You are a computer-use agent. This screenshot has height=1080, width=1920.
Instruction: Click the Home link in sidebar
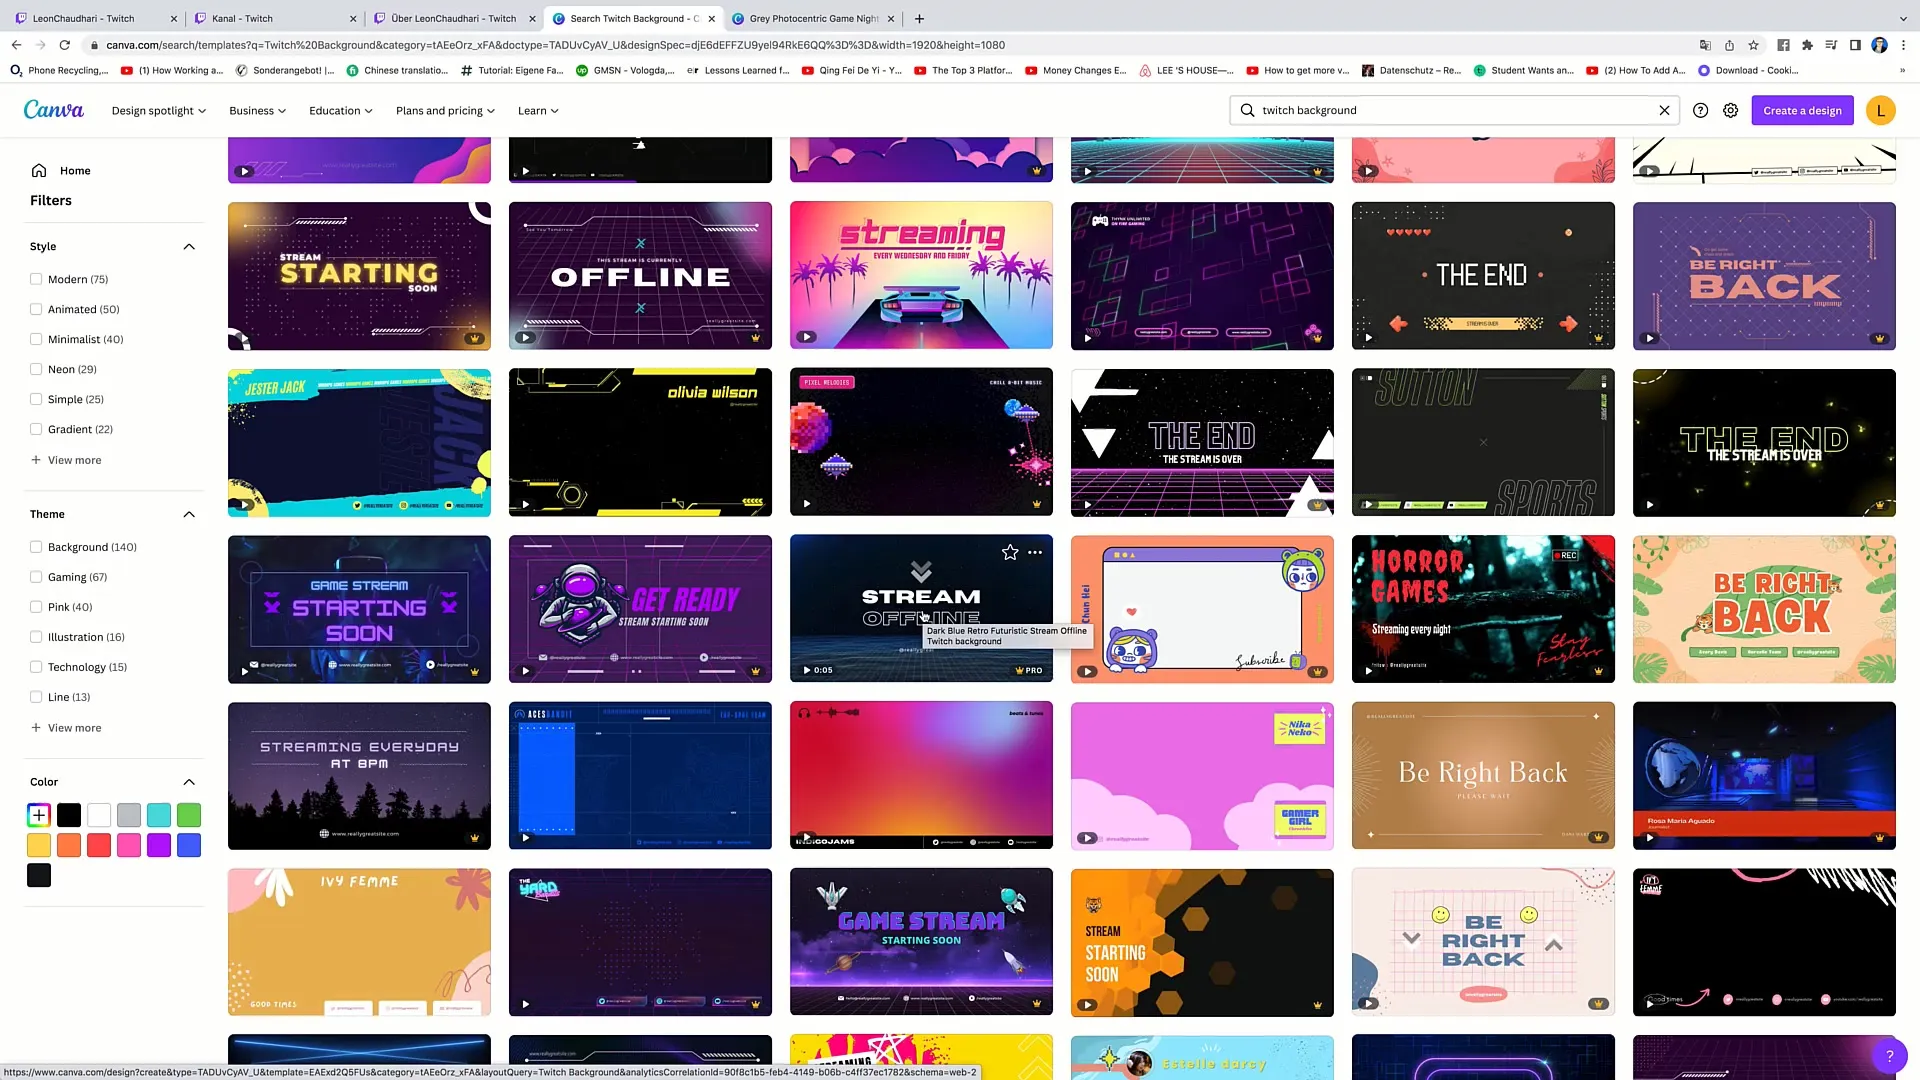pyautogui.click(x=75, y=171)
